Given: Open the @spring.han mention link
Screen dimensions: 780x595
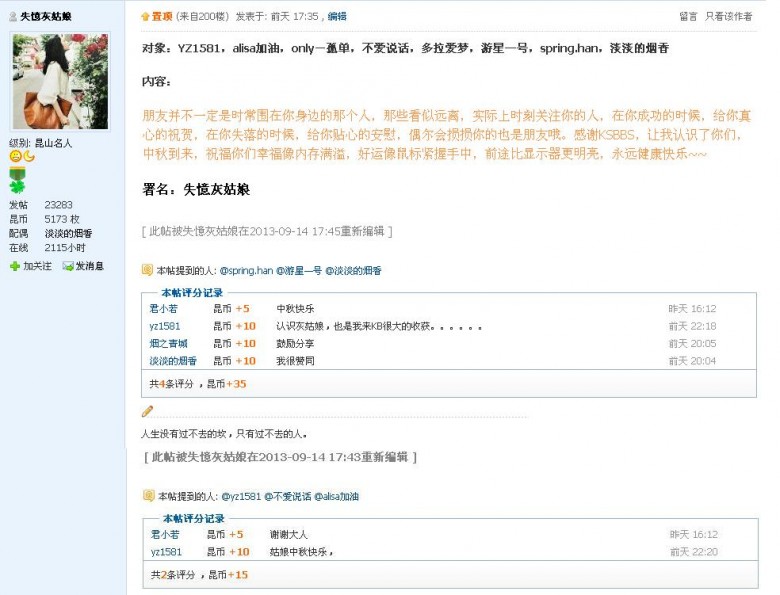Looking at the screenshot, I should click(246, 271).
